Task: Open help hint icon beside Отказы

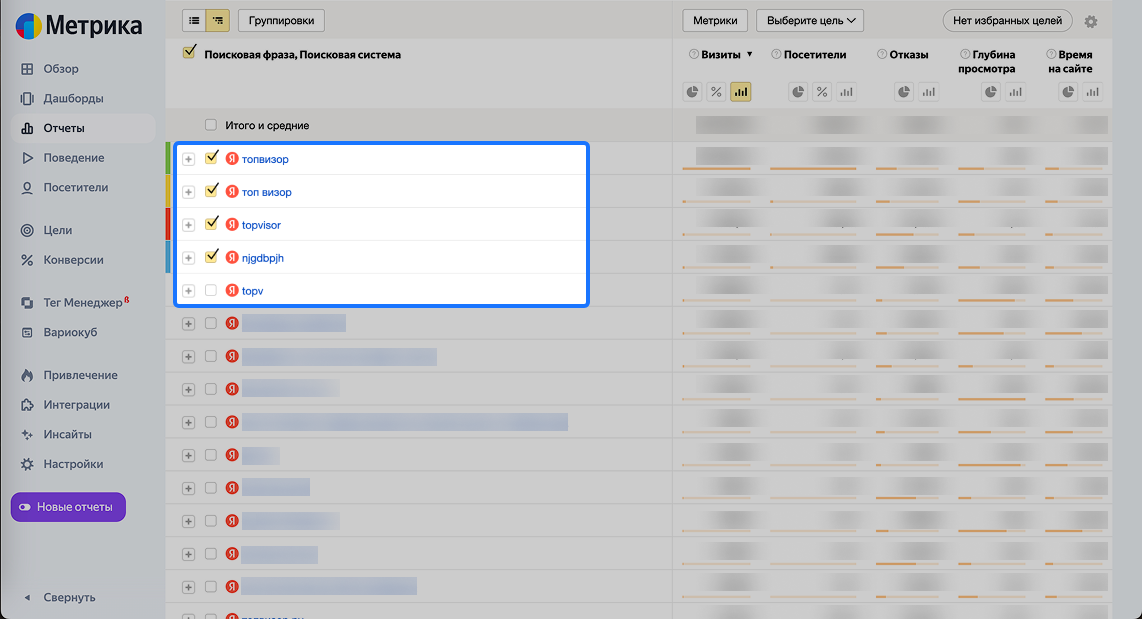Action: 882,55
